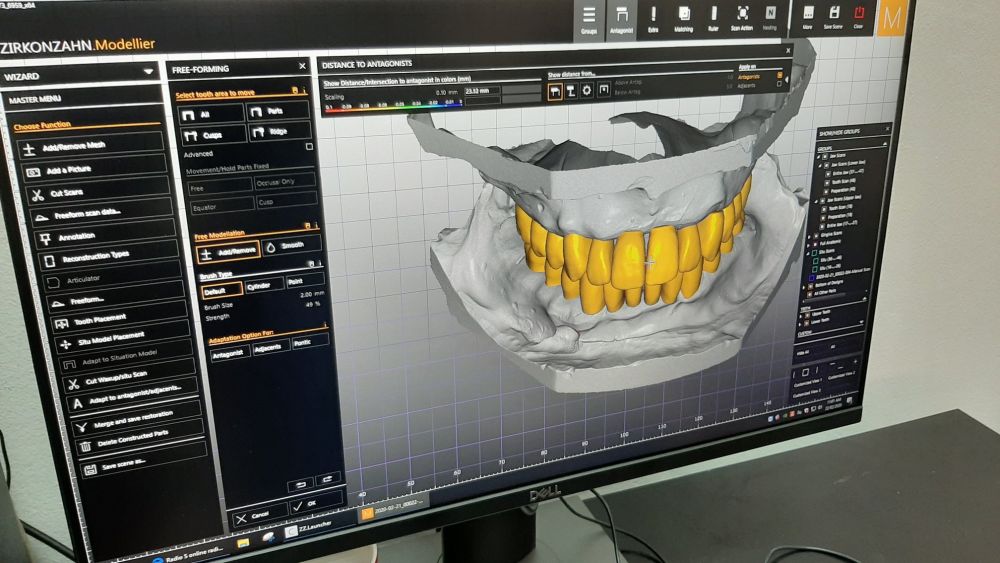Viewport: 1000px width, 563px height.
Task: Click the Strength 49 % value
Action: (x=312, y=305)
